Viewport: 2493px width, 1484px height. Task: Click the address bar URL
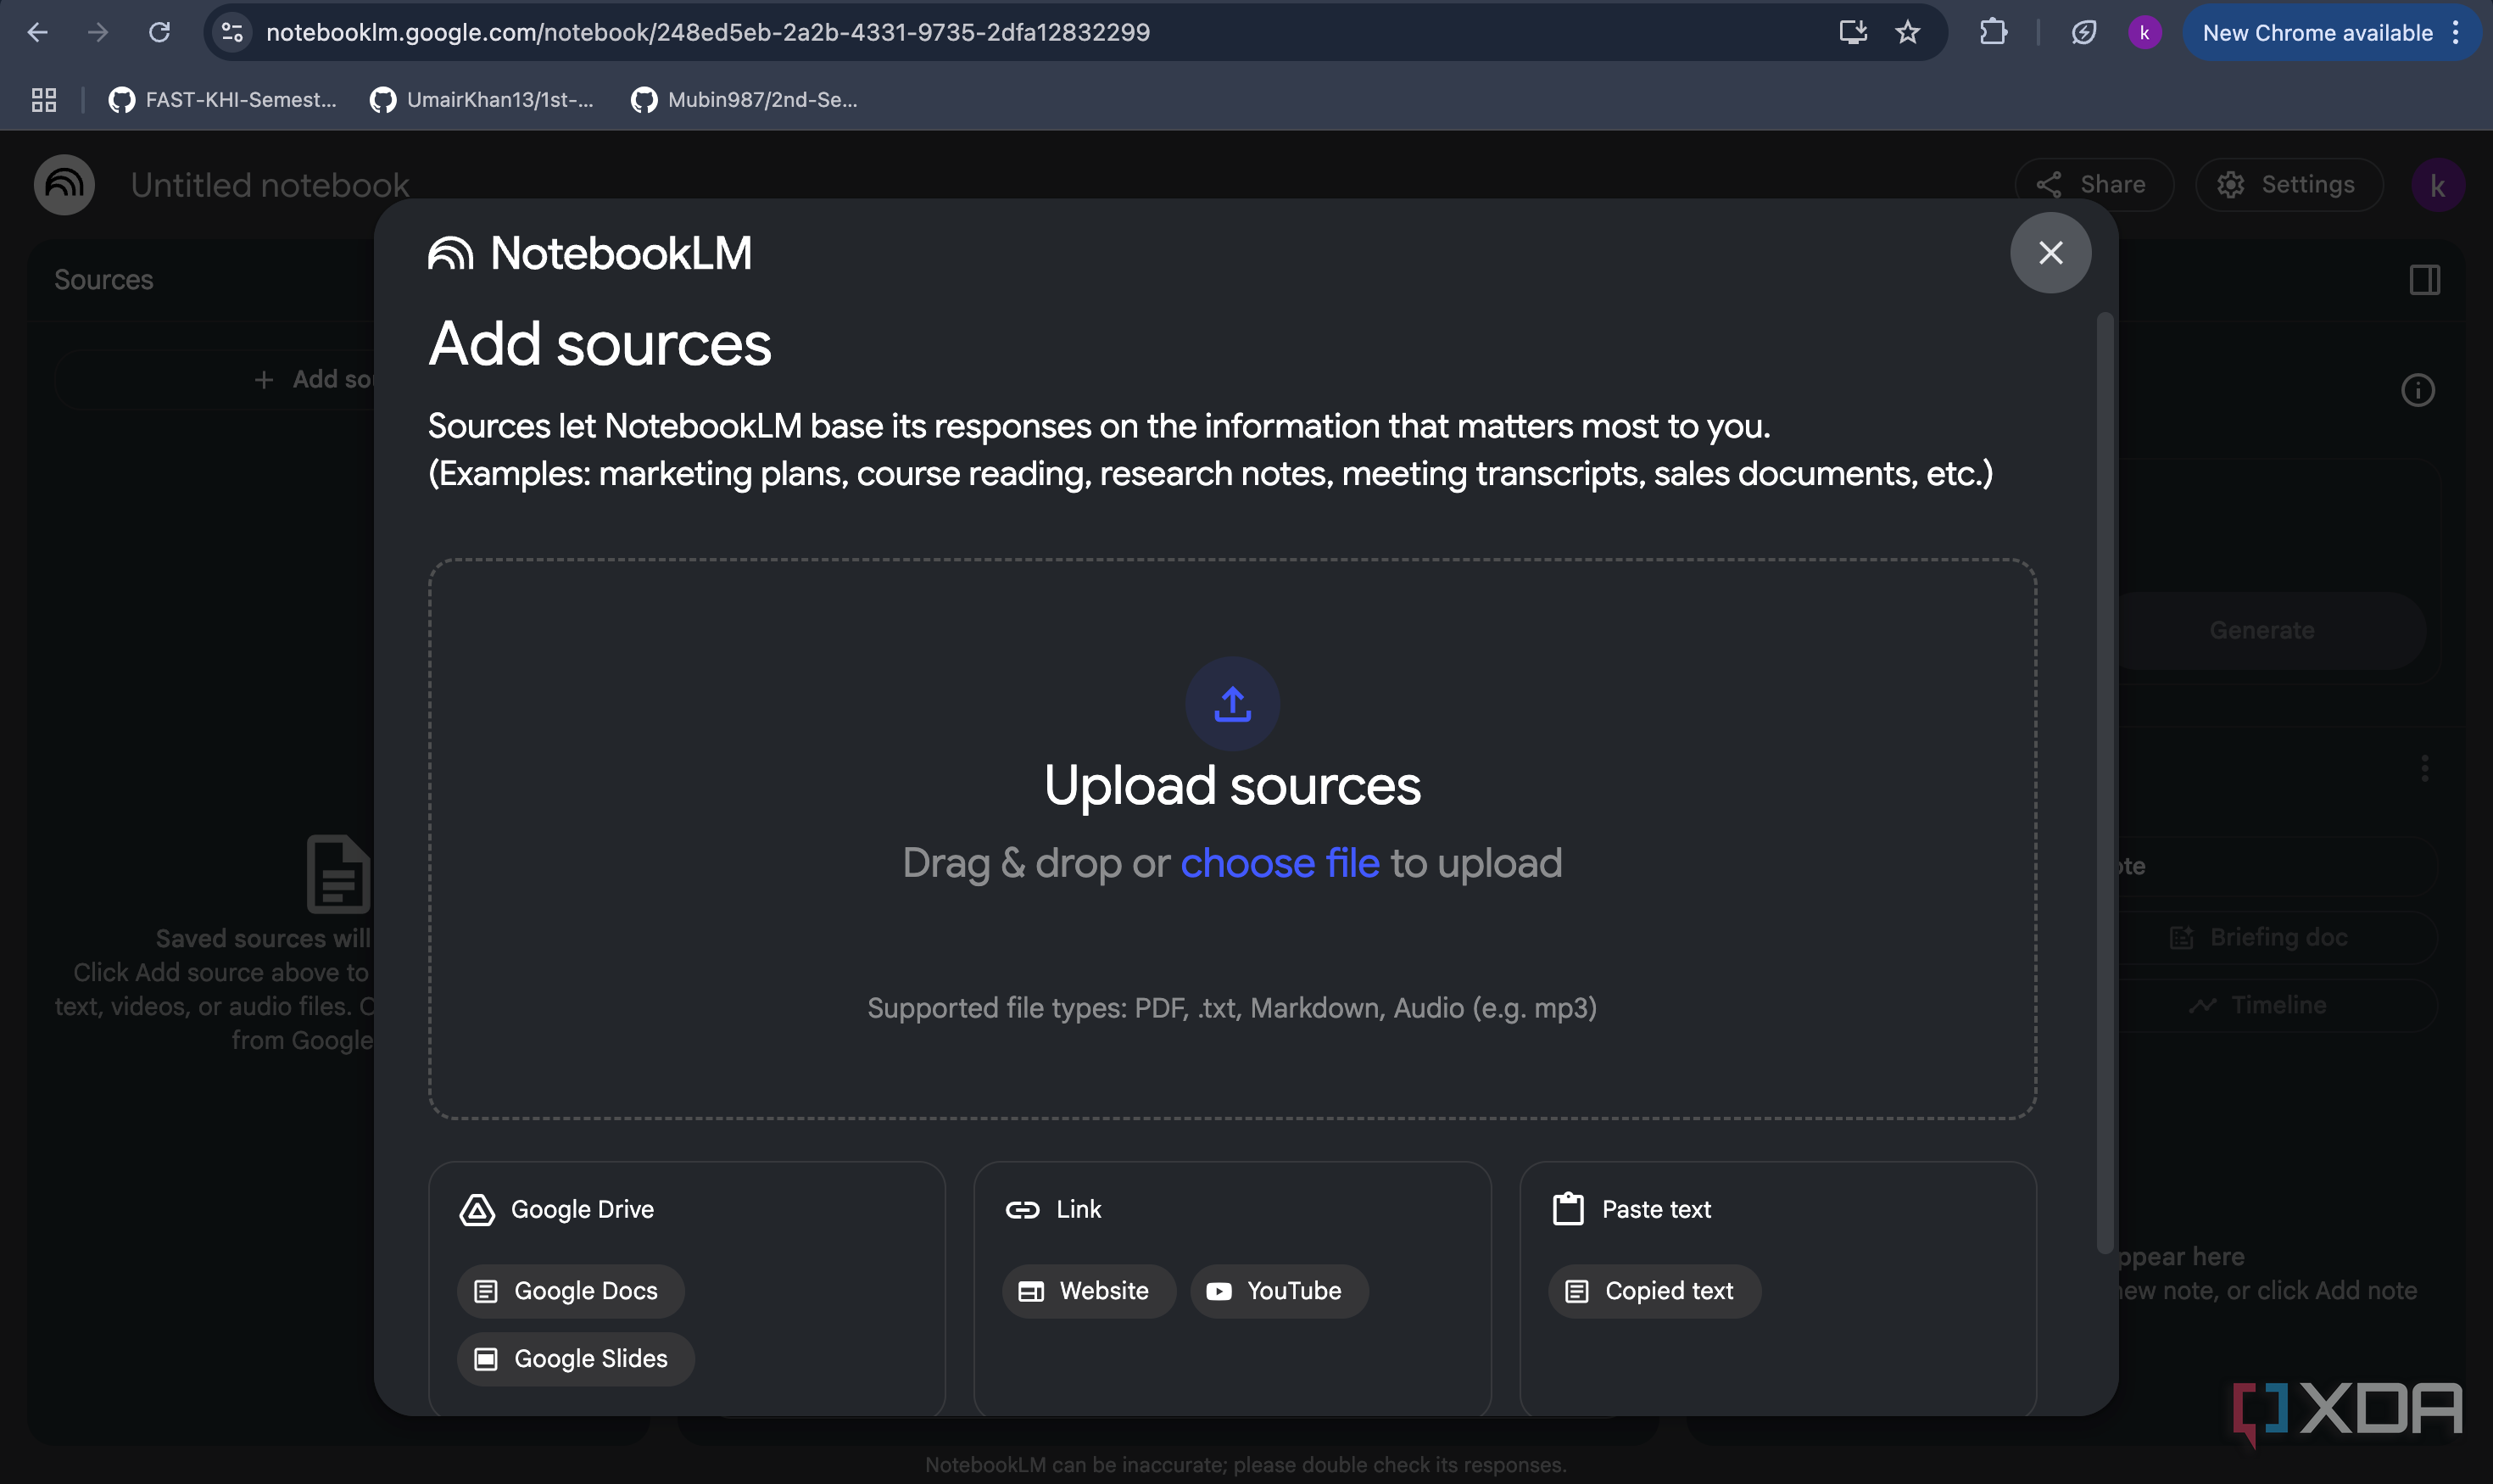pyautogui.click(x=708, y=32)
